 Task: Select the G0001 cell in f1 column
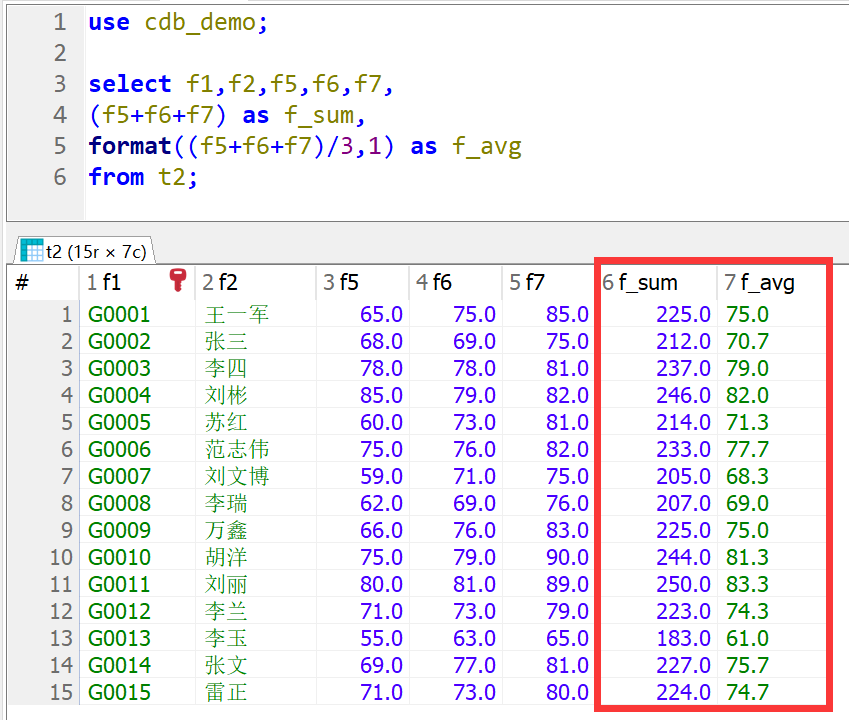coord(119,314)
